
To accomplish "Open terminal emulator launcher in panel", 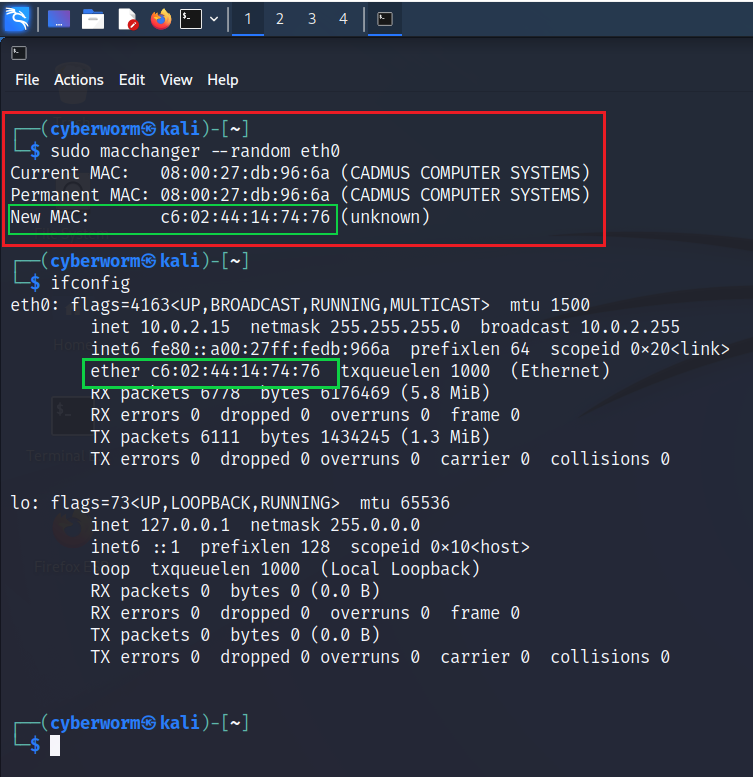I will 191,19.
